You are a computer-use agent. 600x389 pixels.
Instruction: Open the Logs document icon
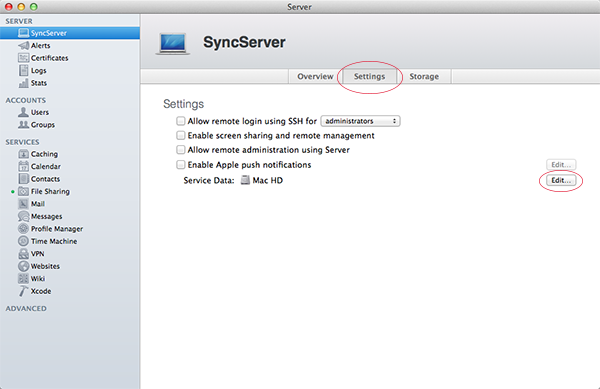[23, 70]
